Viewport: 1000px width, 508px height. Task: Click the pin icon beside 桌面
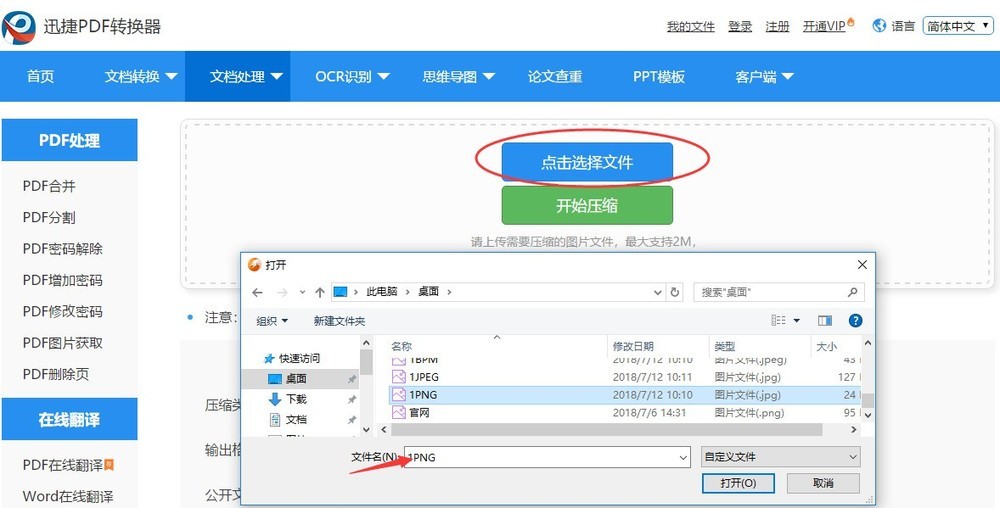tap(351, 379)
